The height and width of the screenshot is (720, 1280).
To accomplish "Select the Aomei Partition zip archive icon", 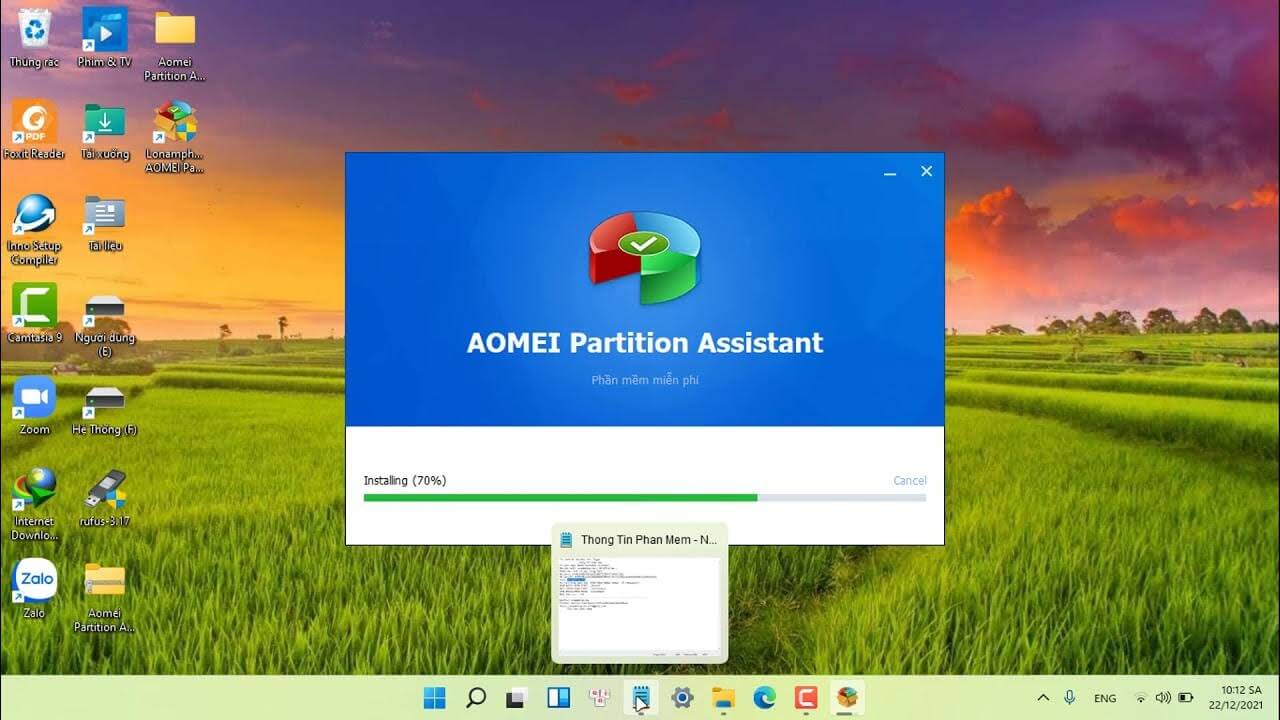I will (x=105, y=596).
